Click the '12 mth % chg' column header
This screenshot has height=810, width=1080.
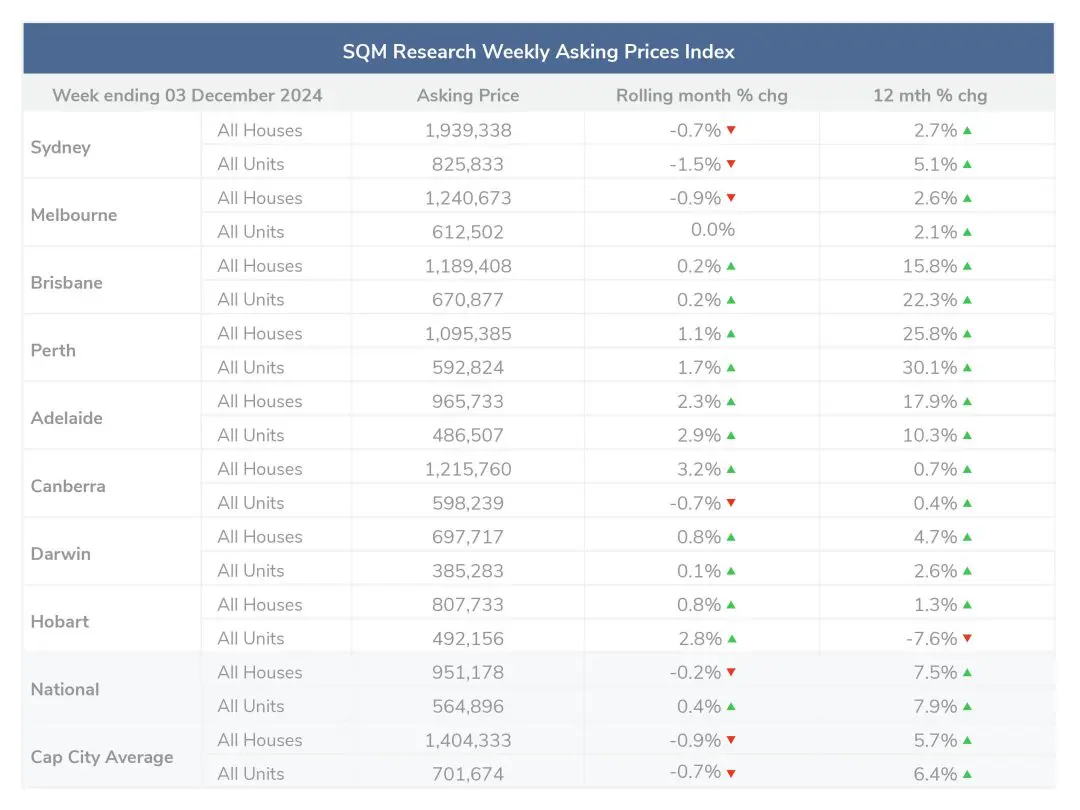click(x=930, y=95)
